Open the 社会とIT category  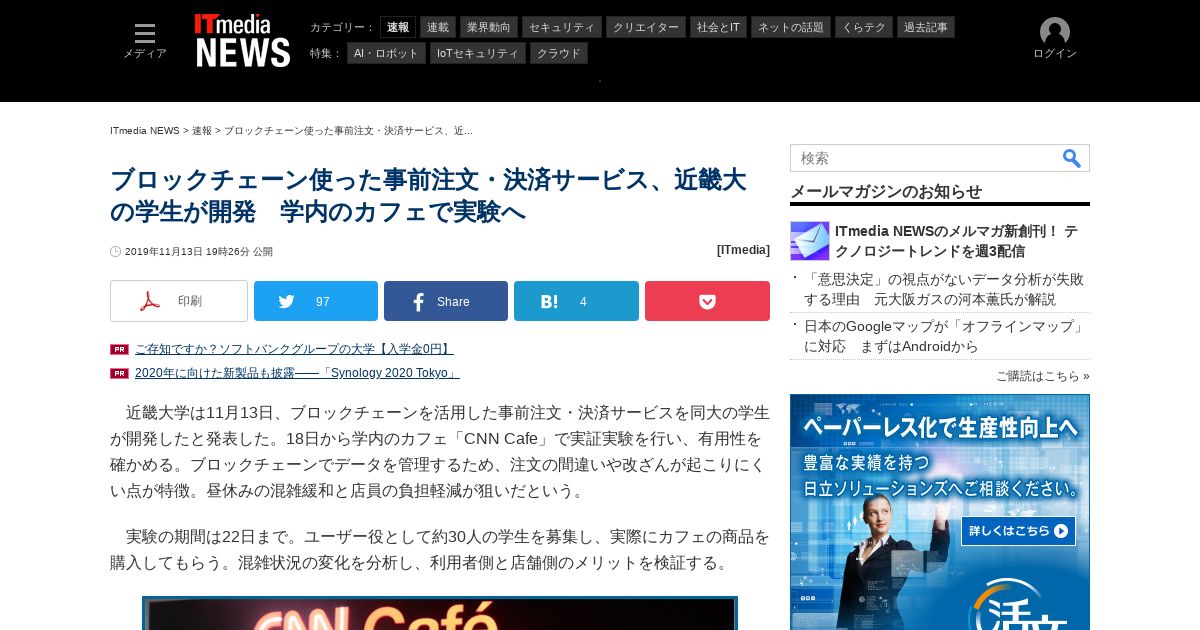[718, 27]
